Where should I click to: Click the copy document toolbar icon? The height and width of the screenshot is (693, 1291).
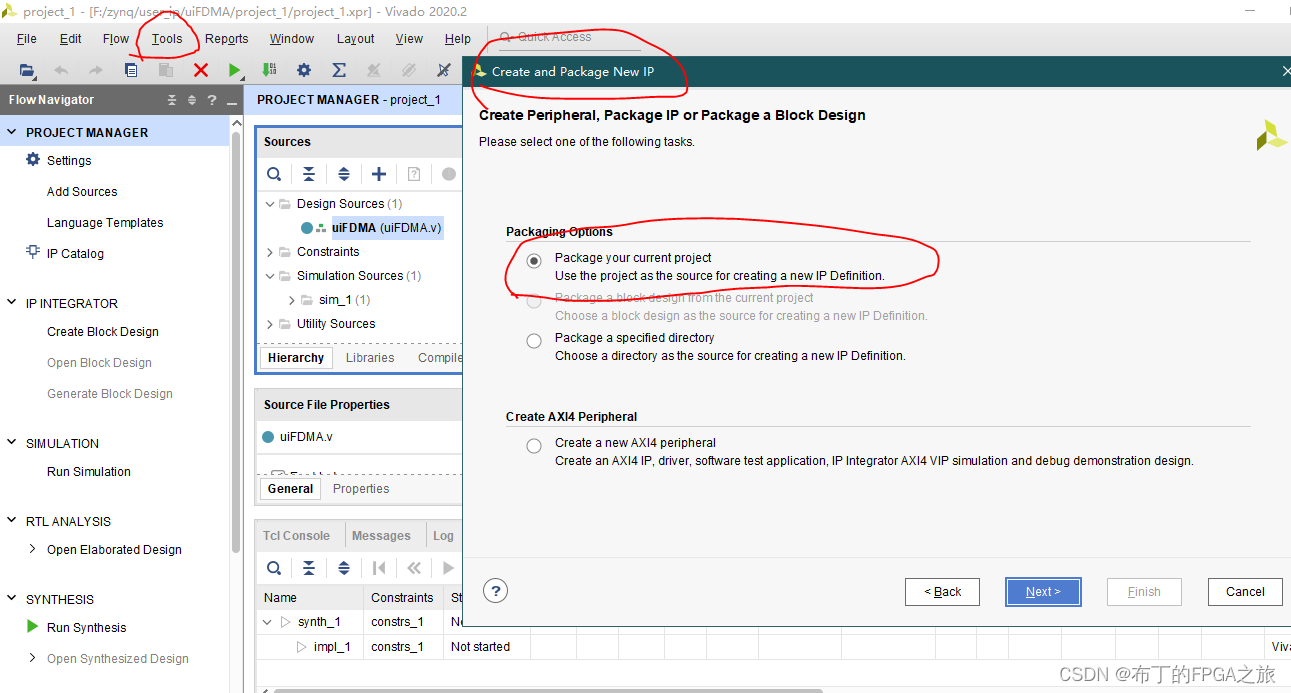pos(131,70)
